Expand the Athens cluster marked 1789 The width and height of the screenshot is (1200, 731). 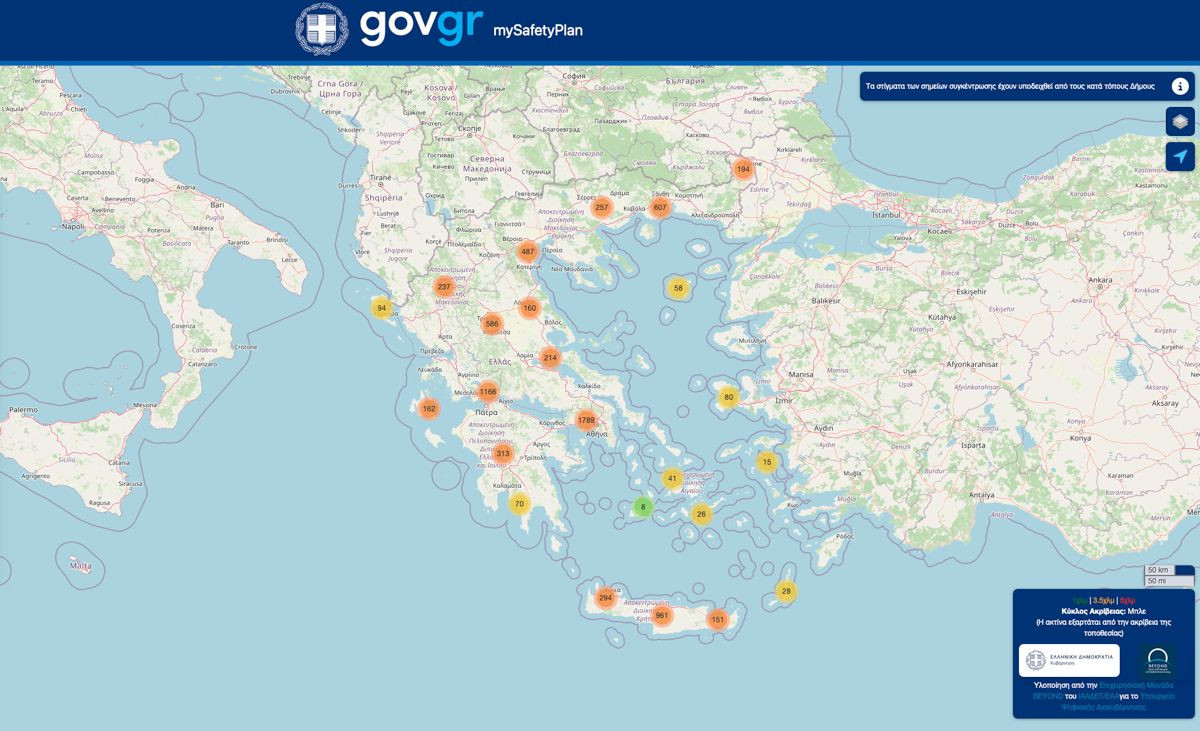(x=586, y=420)
